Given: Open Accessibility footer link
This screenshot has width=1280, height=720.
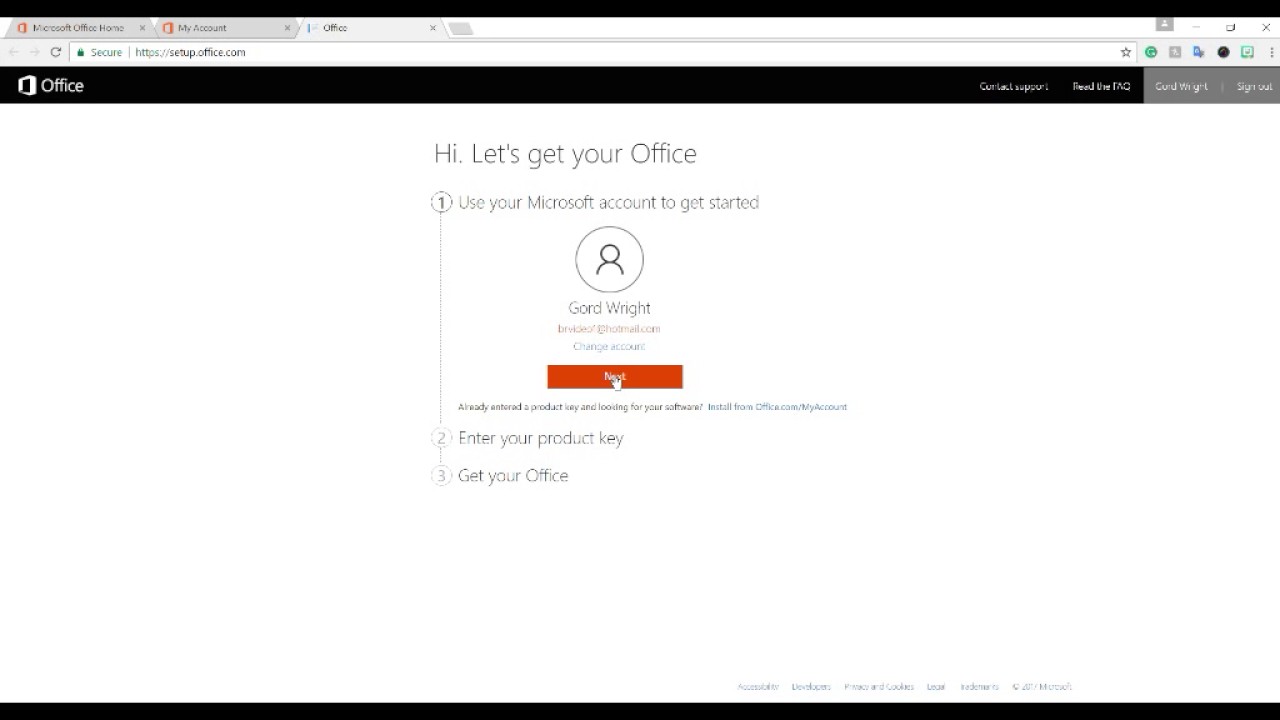Looking at the screenshot, I should coord(758,687).
